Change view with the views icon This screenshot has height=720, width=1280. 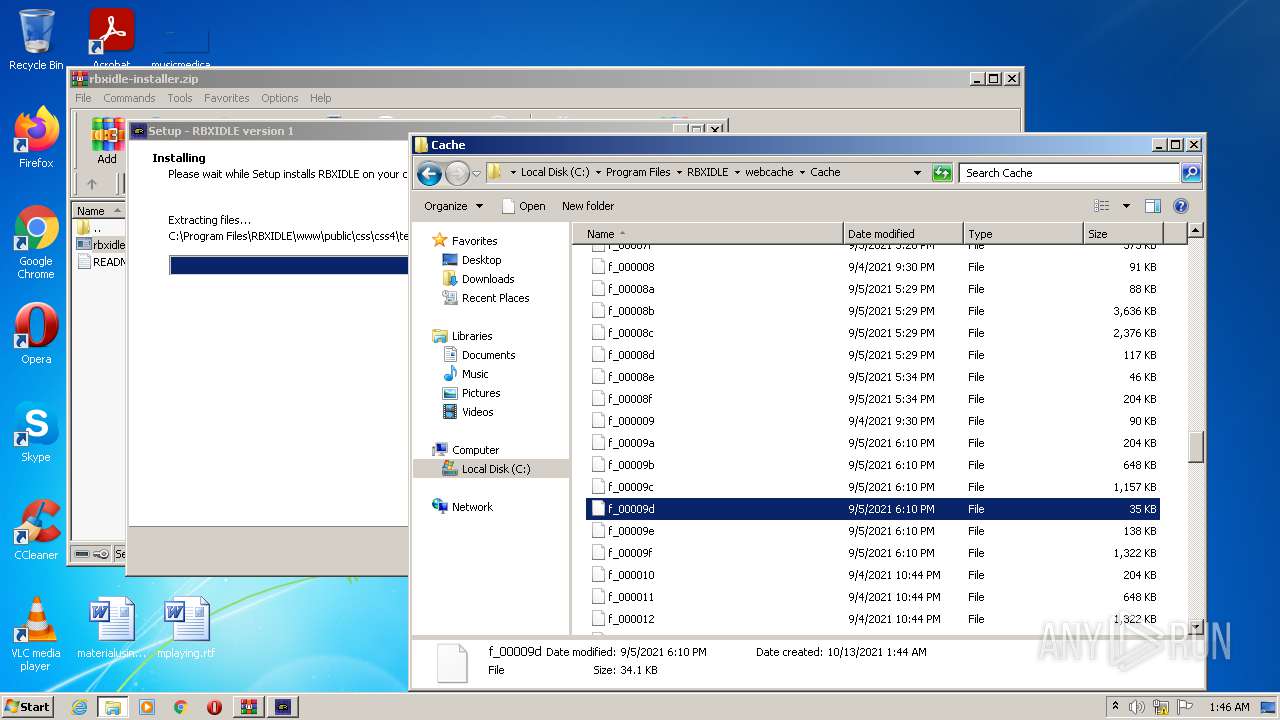click(1102, 206)
